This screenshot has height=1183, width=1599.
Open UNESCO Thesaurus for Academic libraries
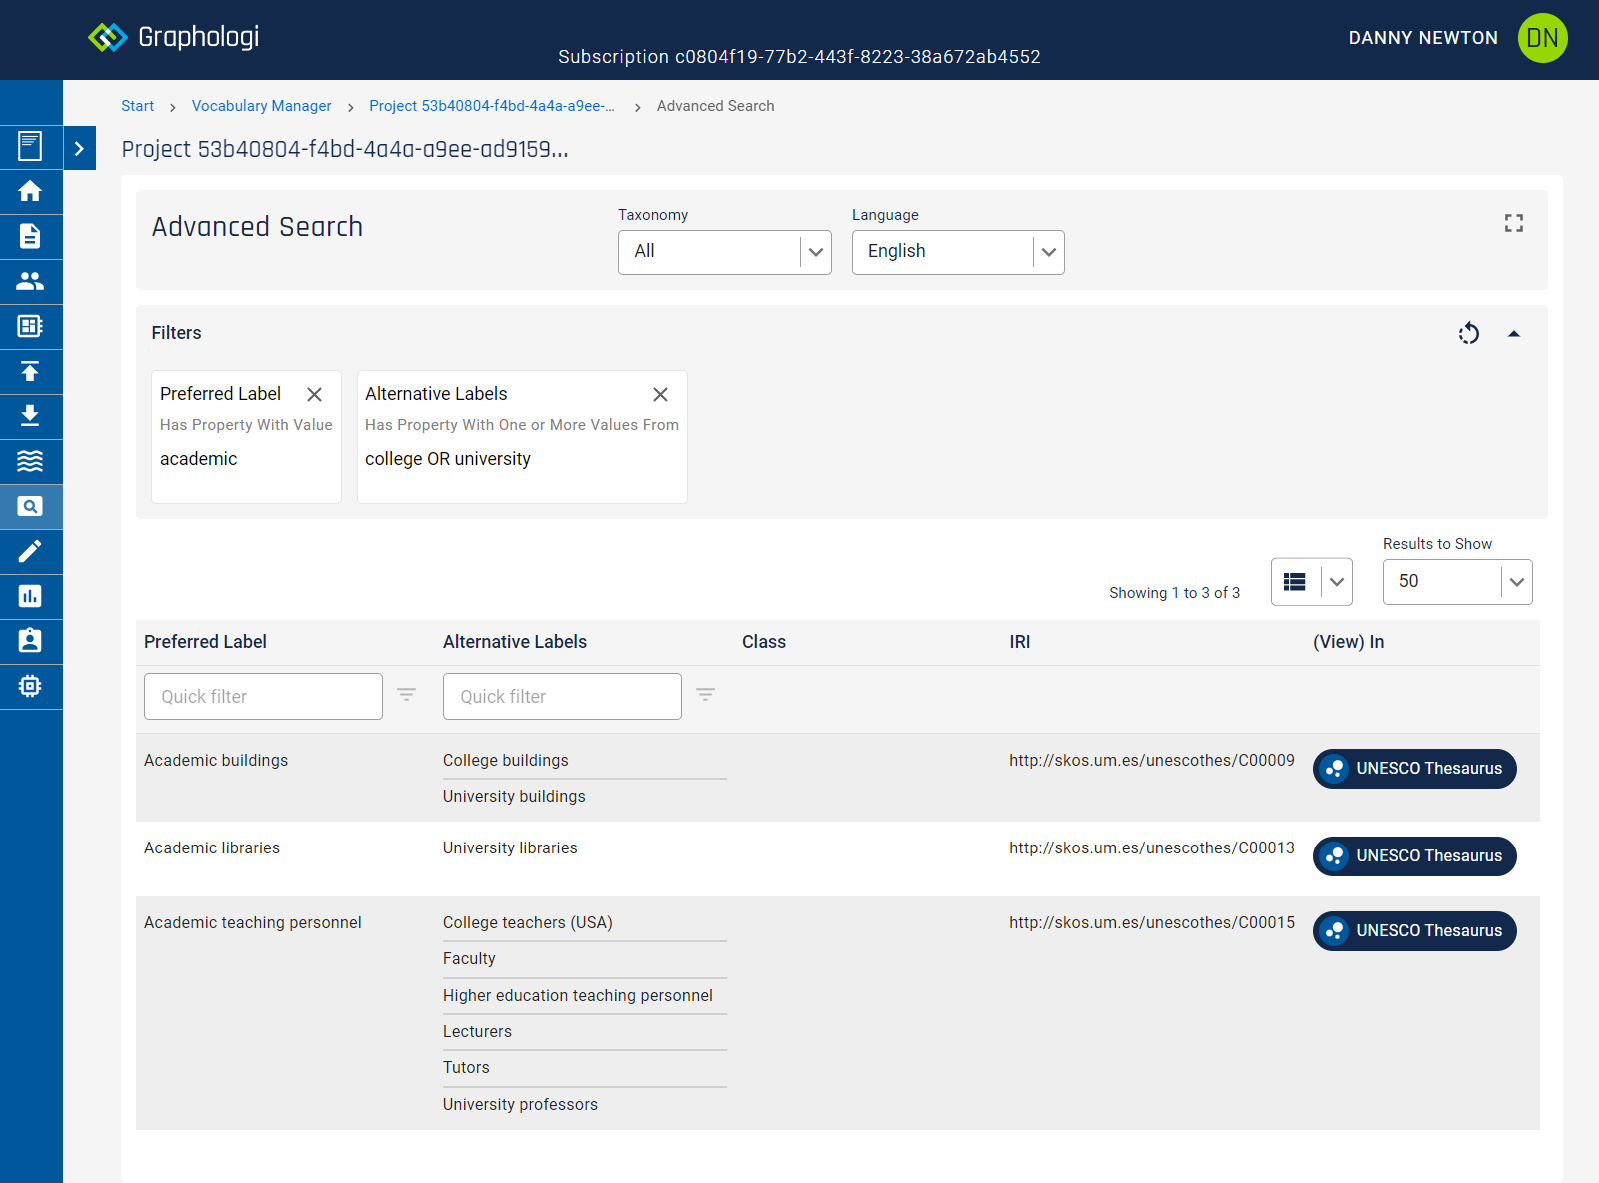pos(1415,856)
